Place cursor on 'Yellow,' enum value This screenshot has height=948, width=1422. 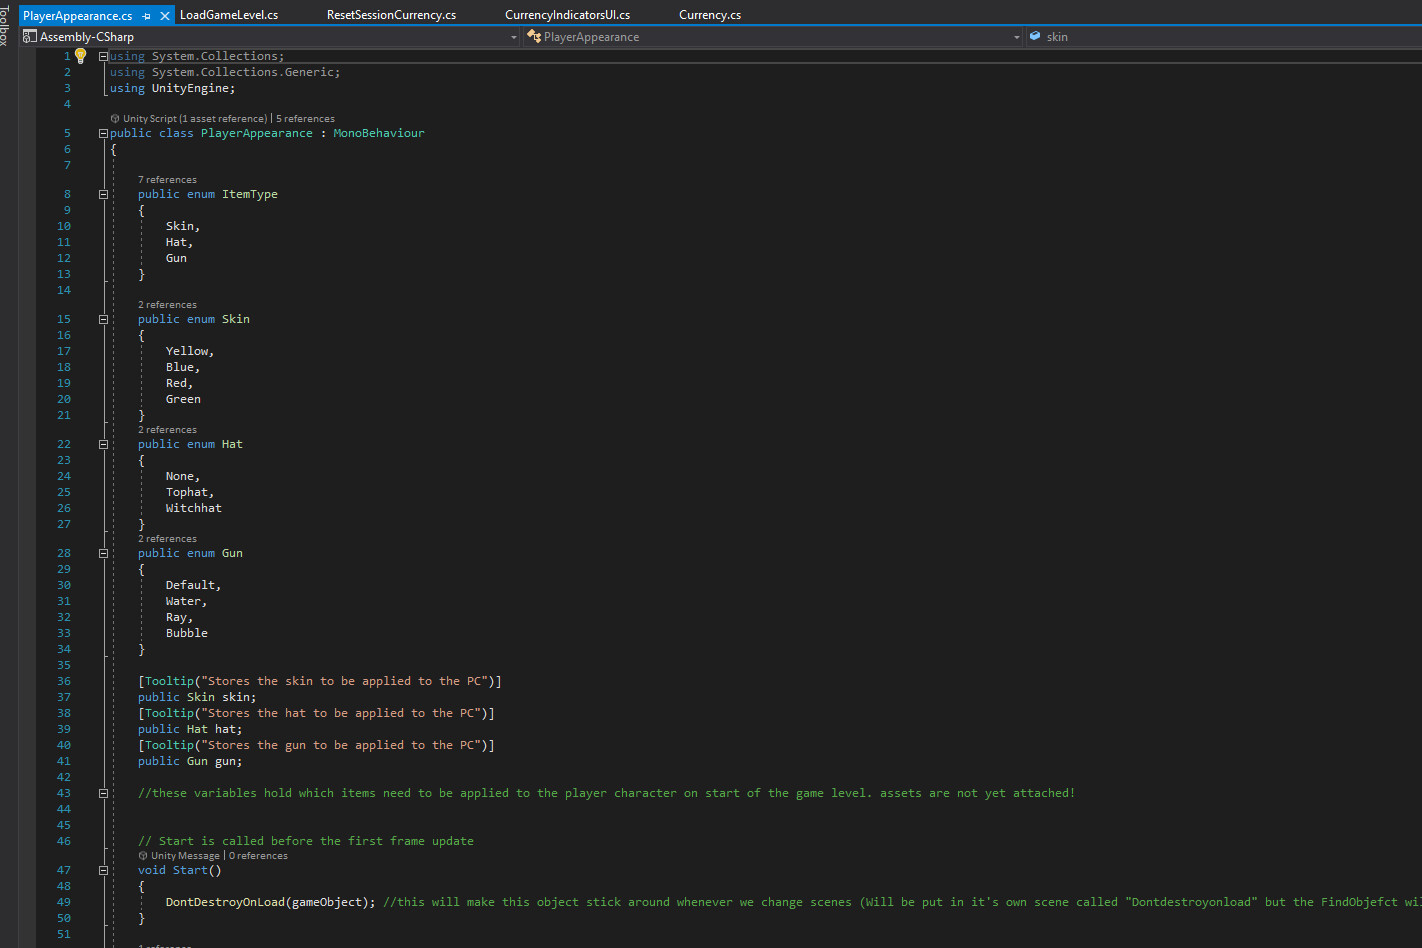pos(190,351)
